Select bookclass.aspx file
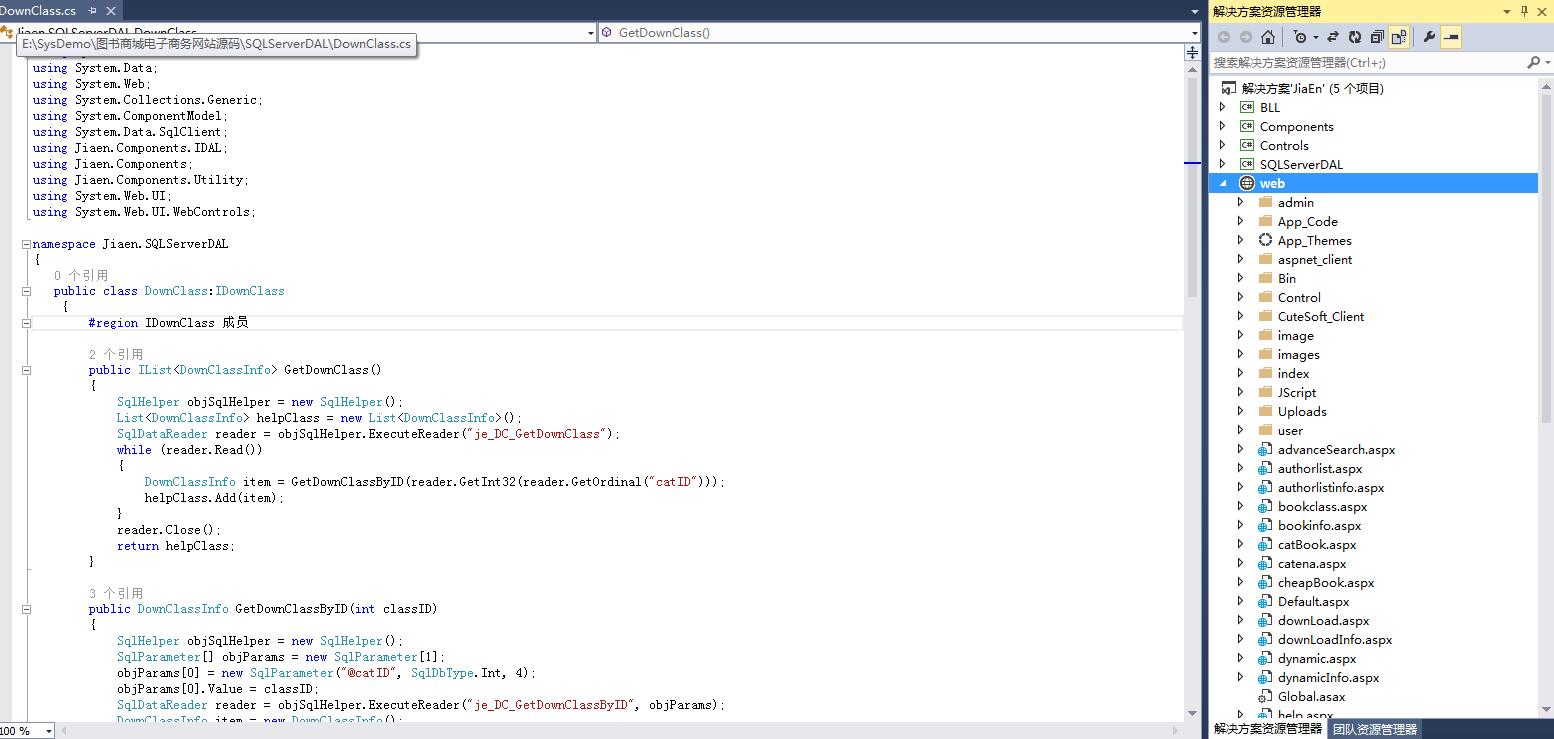Image resolution: width=1554 pixels, height=739 pixels. tap(1322, 506)
